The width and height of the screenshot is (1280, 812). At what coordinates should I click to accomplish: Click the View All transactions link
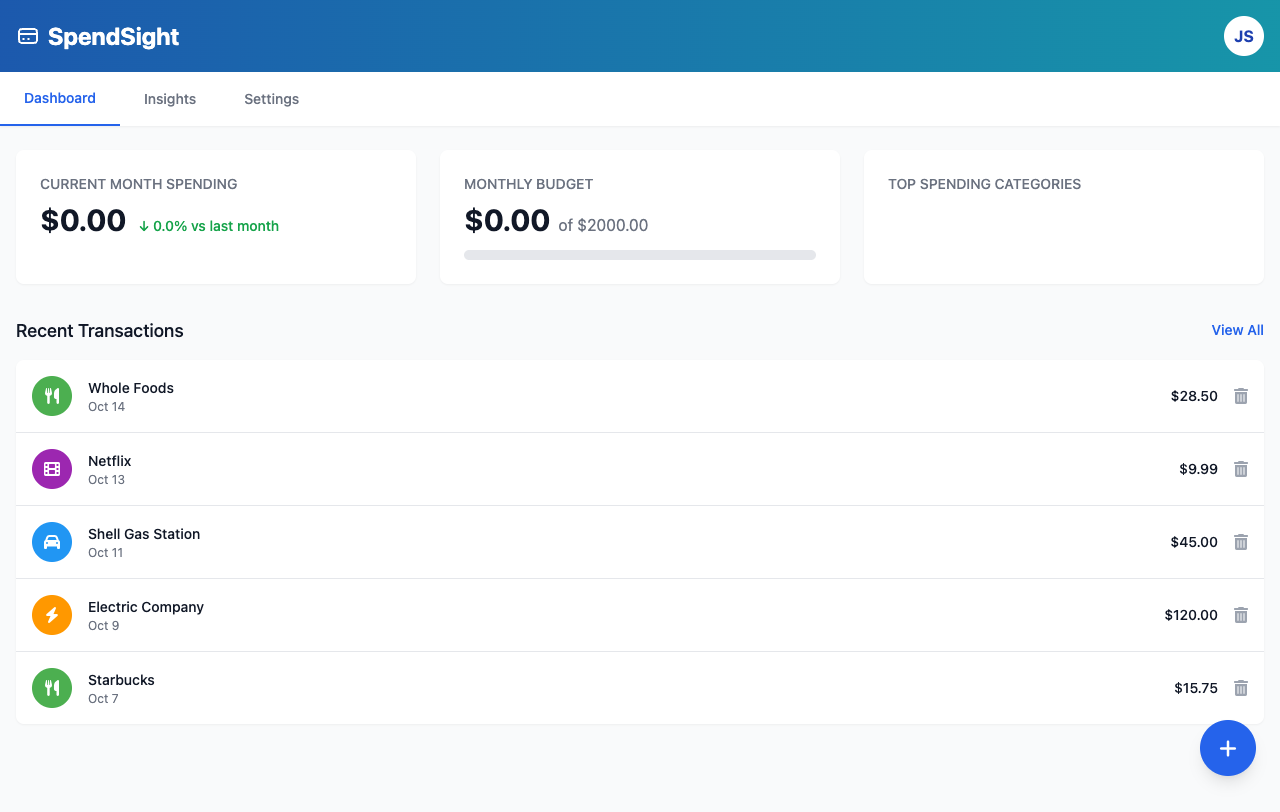1237,330
